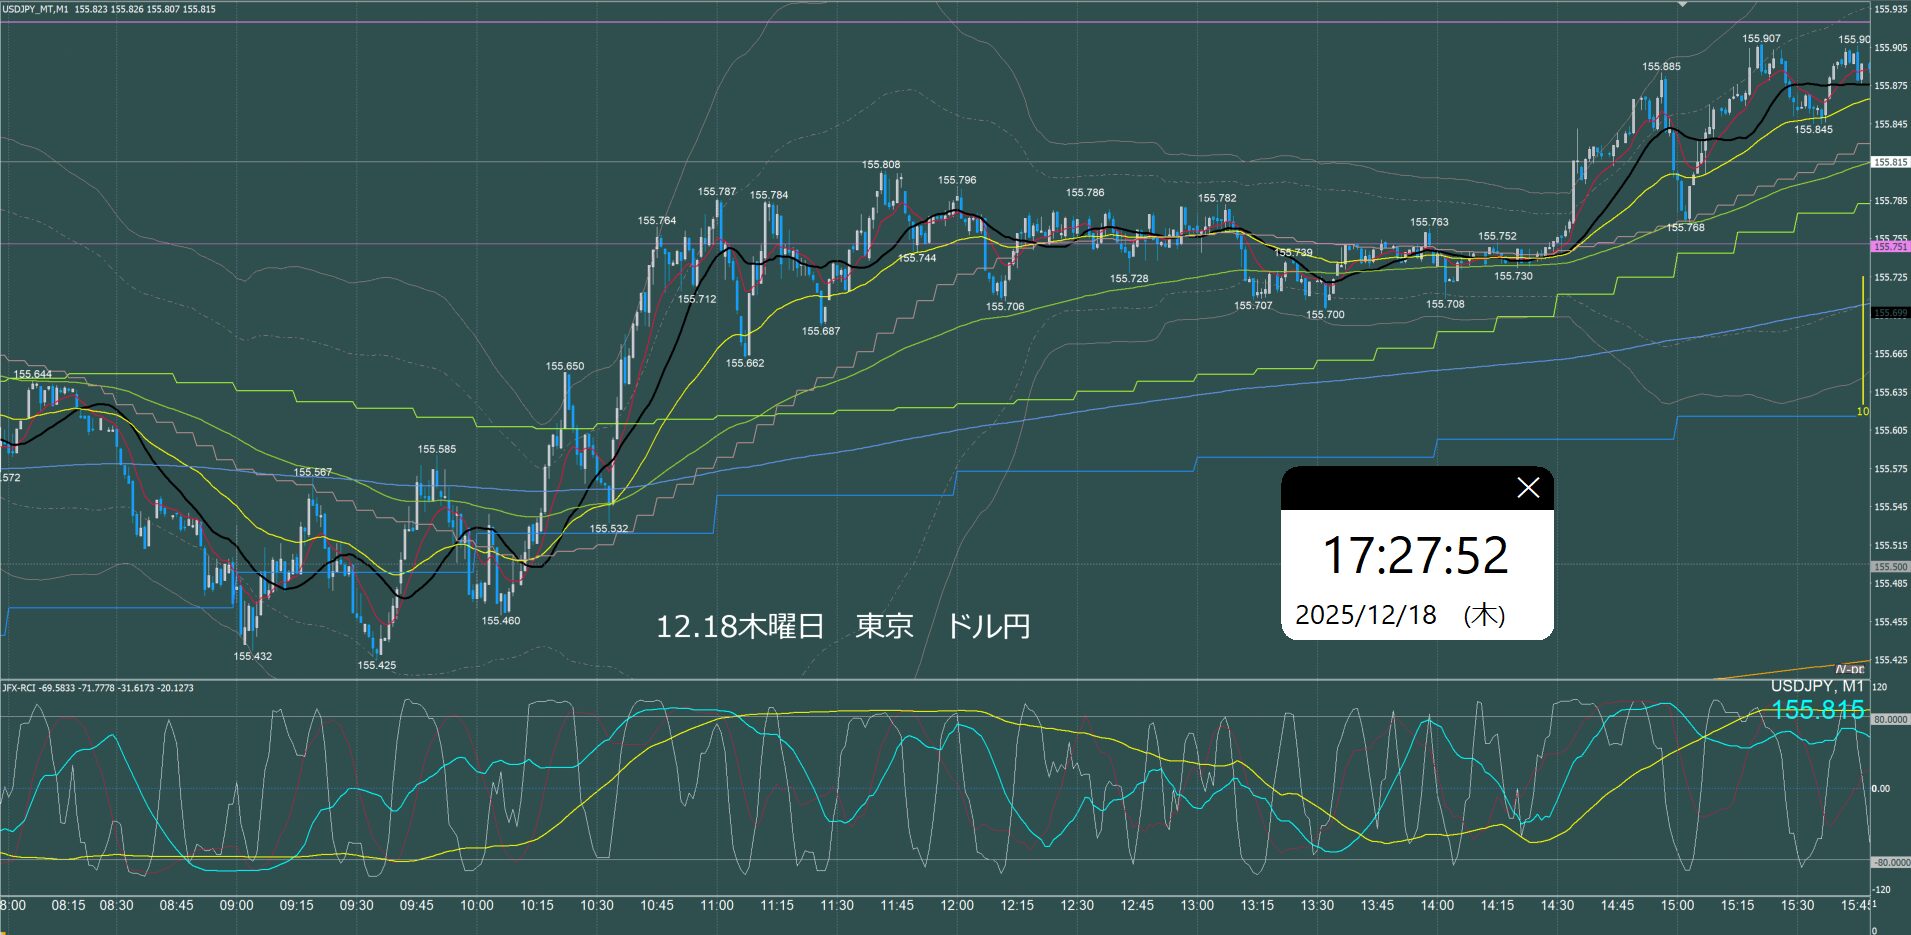Click the USDJPY, M1 label in subwindow
Viewport: 1911px width, 935px height.
point(1817,686)
